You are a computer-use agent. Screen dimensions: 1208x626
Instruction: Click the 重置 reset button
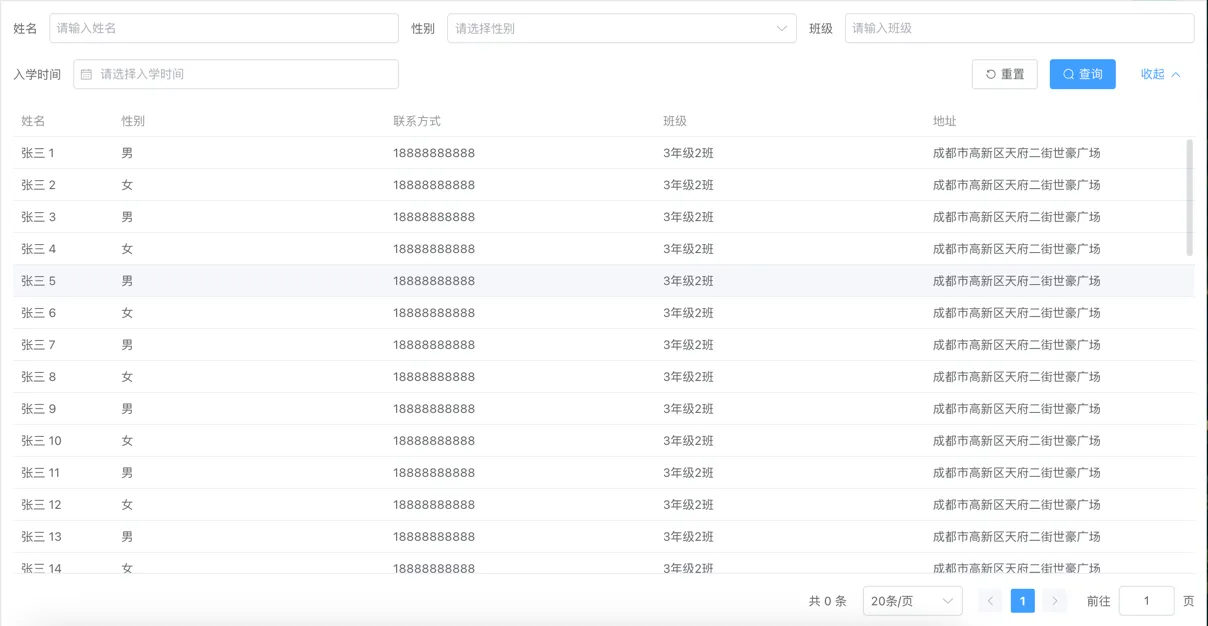tap(1004, 73)
